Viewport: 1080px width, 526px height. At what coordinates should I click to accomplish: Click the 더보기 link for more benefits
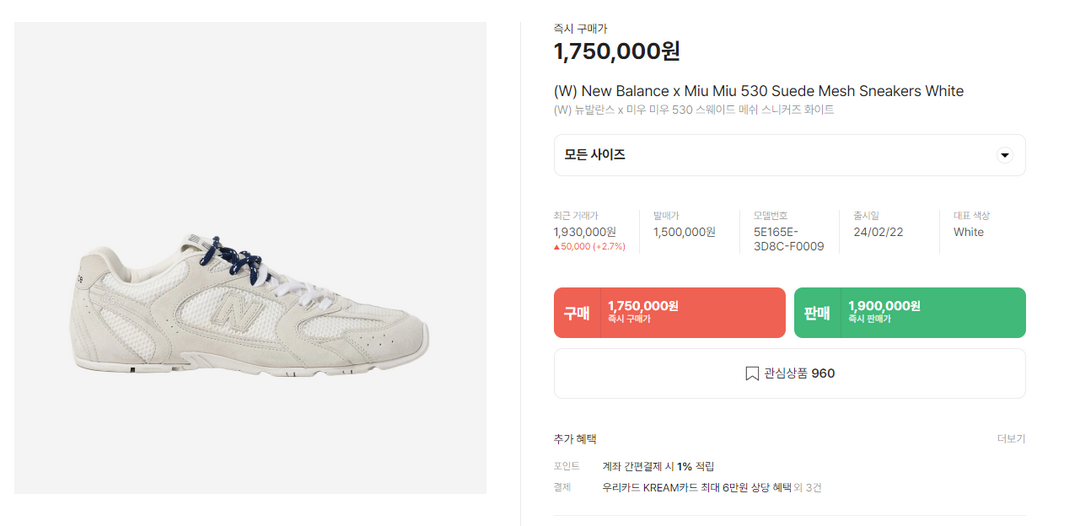click(1011, 439)
